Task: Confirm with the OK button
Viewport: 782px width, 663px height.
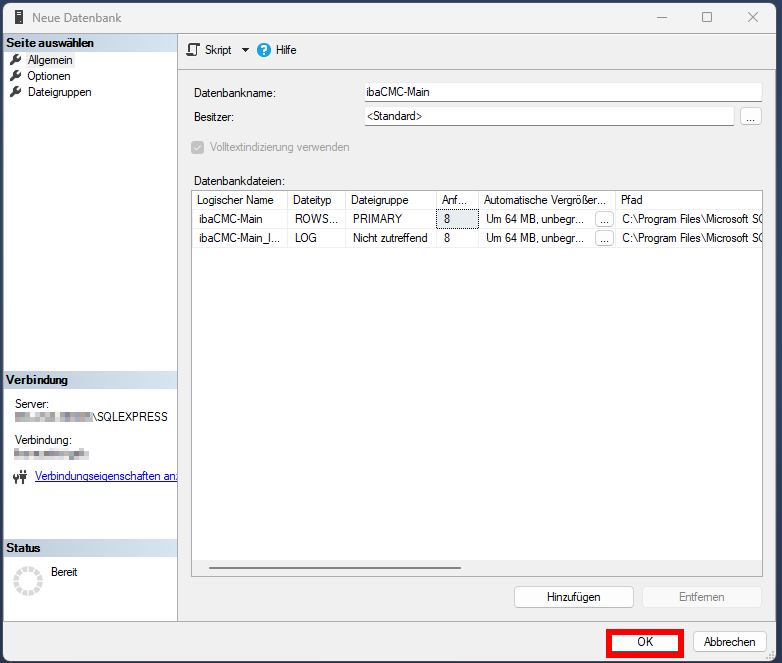Action: coord(644,642)
